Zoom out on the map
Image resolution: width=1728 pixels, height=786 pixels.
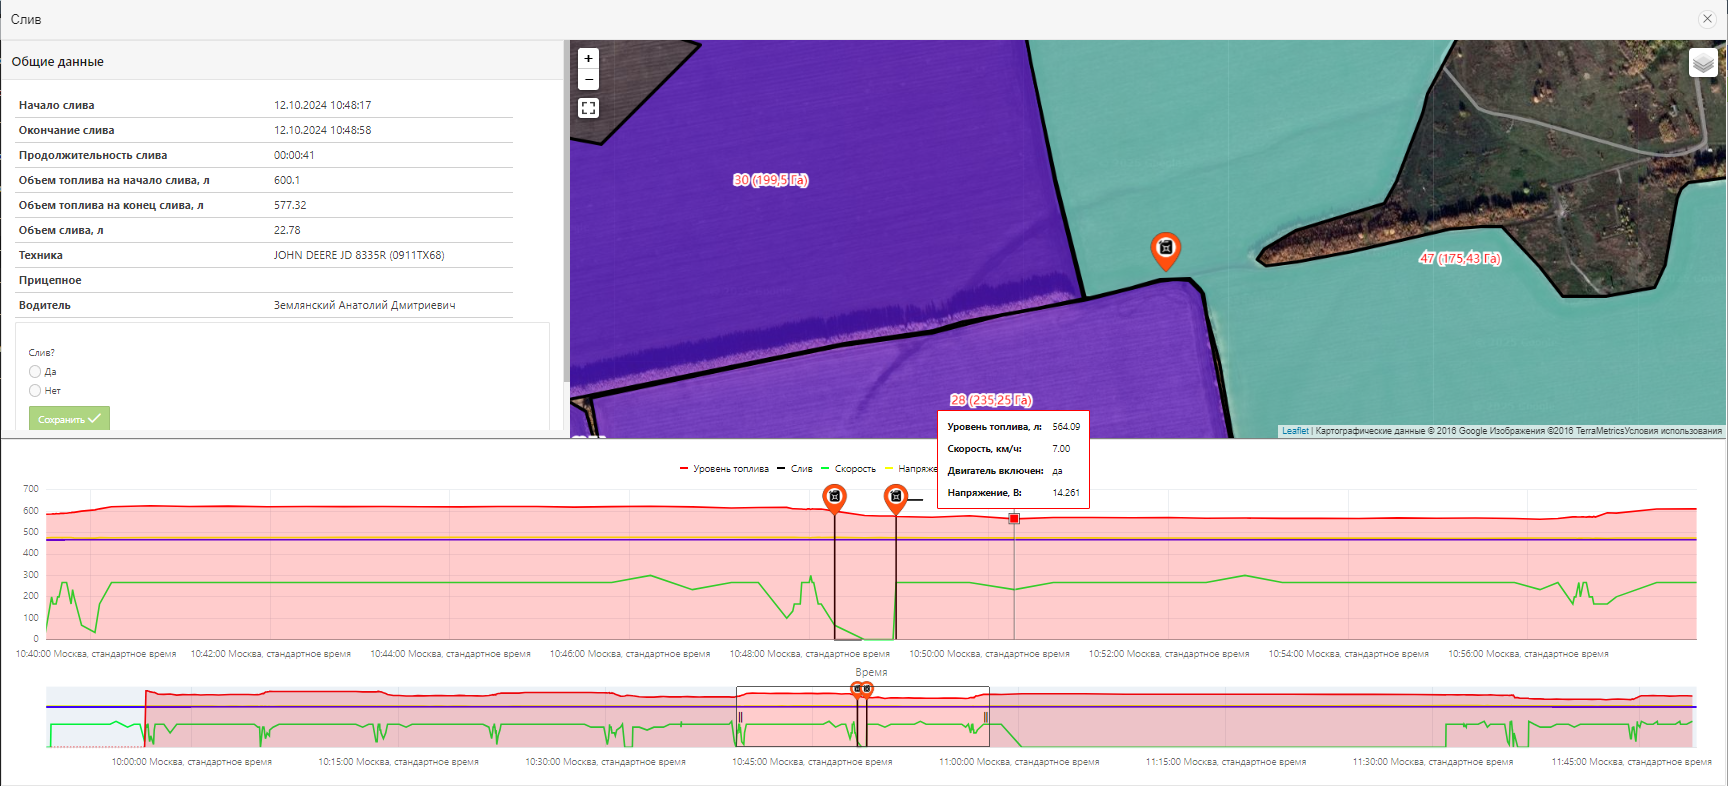point(588,80)
